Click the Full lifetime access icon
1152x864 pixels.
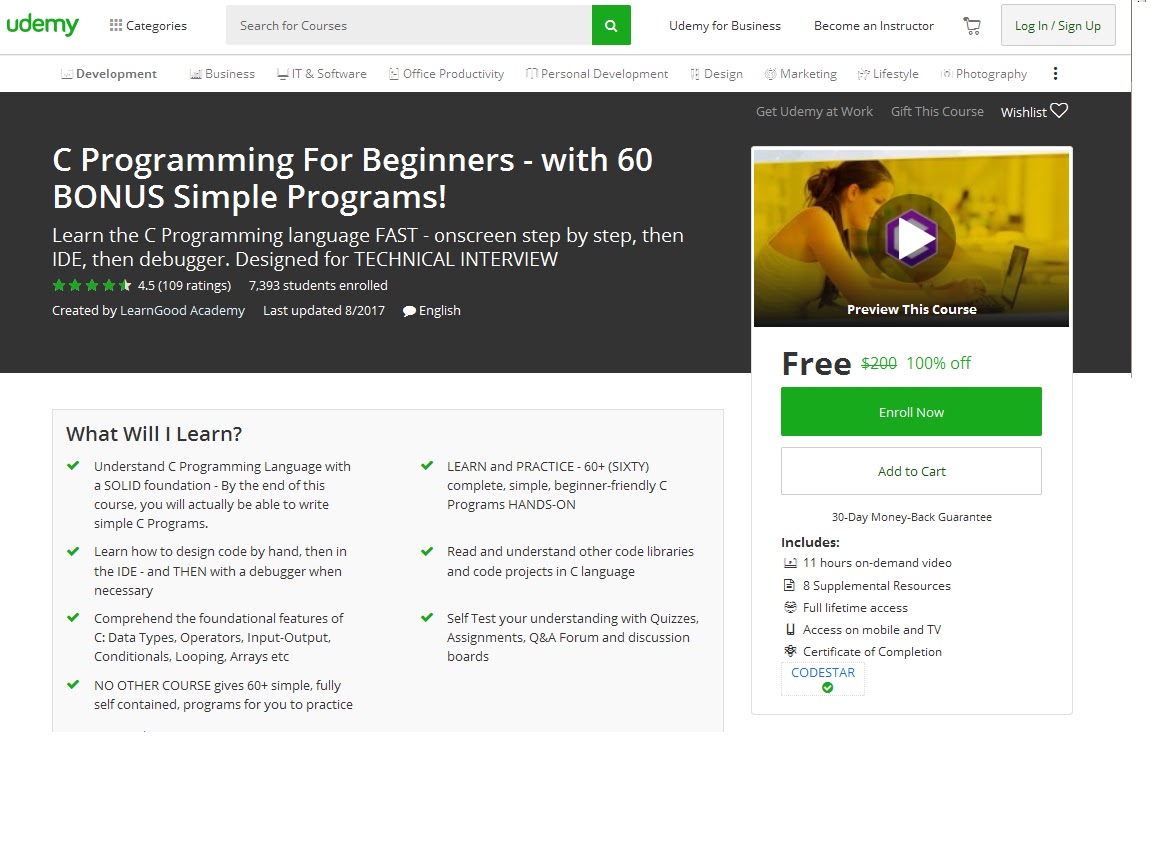791,608
